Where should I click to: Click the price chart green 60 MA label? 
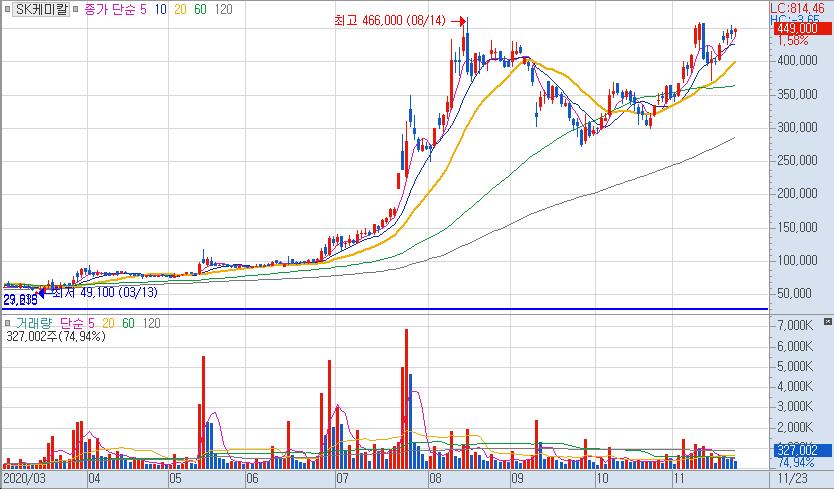click(x=200, y=10)
